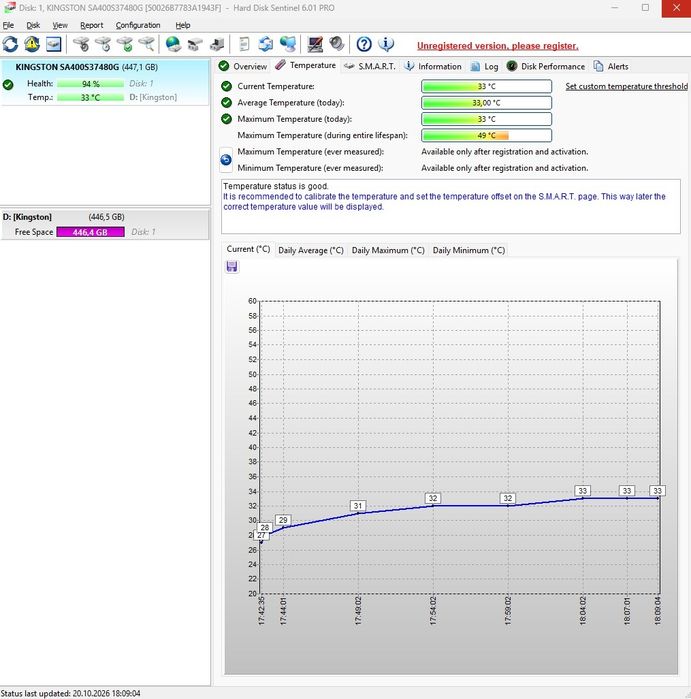The image size is (691, 699).
Task: Switch to the Overview tab
Action: click(x=243, y=66)
